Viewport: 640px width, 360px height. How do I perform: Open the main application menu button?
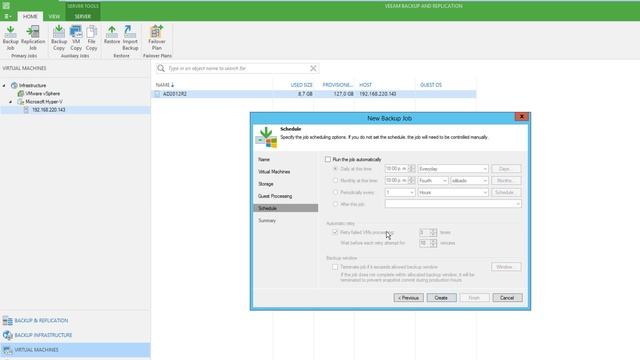[x=8, y=16]
